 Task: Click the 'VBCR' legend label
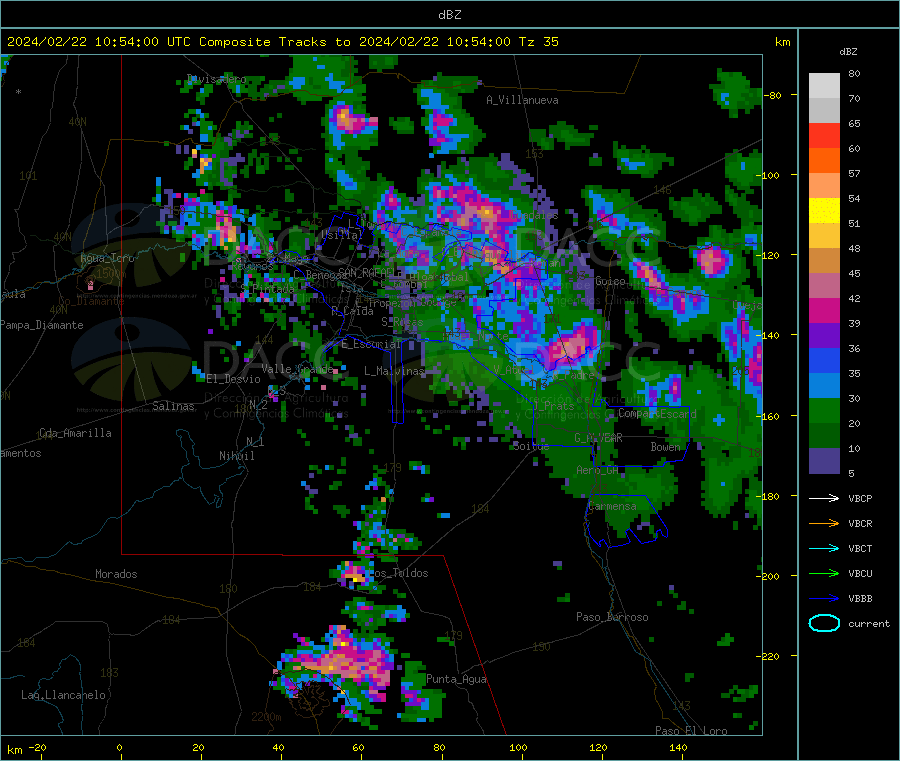(x=860, y=523)
